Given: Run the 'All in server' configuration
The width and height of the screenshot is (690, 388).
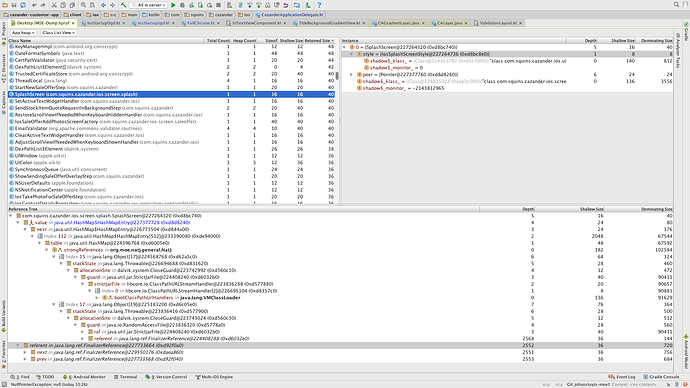Looking at the screenshot, I should [173, 5].
